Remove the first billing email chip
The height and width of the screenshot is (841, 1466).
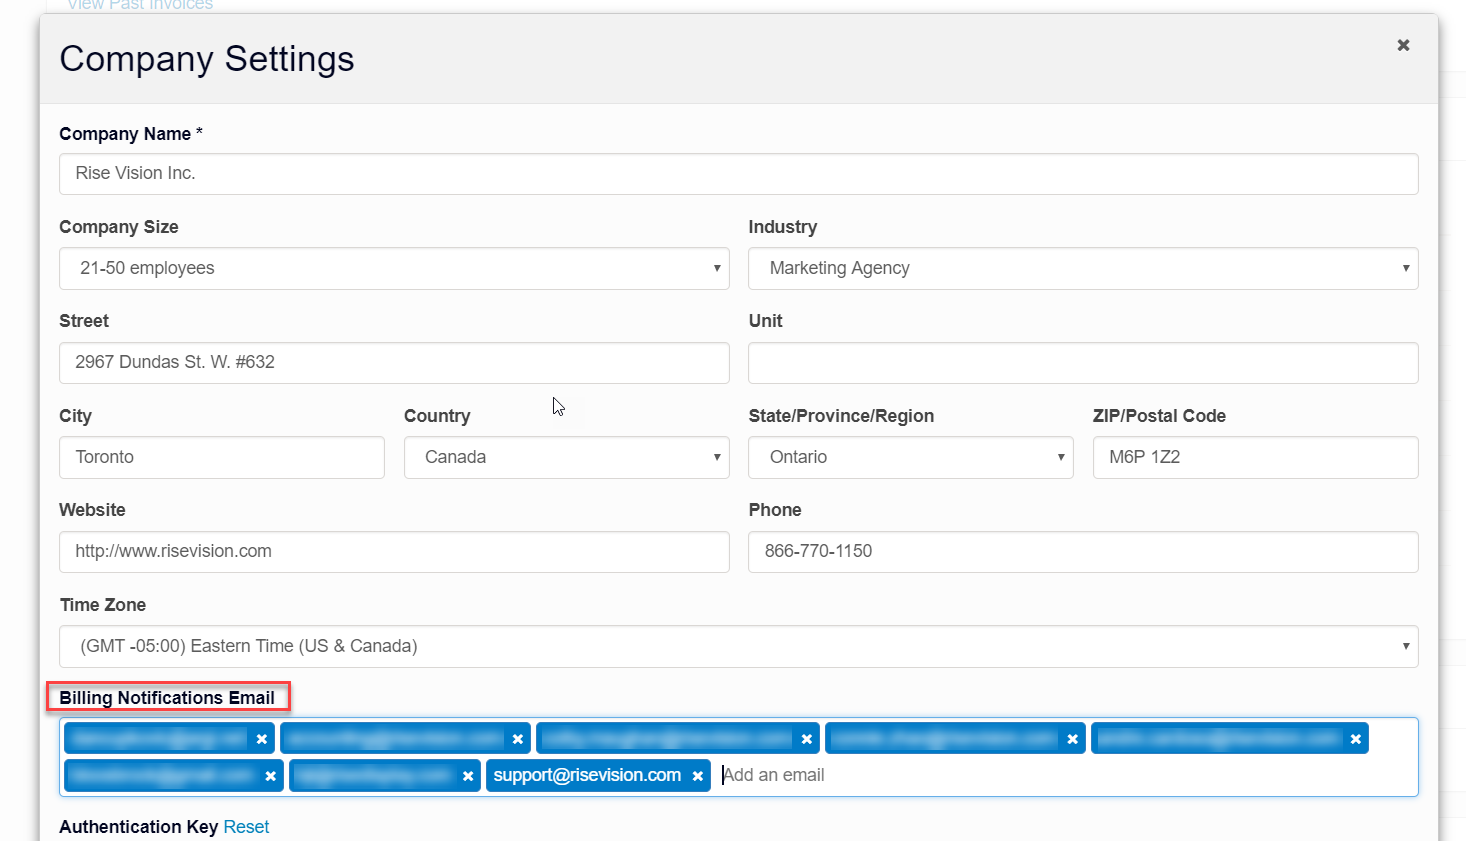[260, 738]
